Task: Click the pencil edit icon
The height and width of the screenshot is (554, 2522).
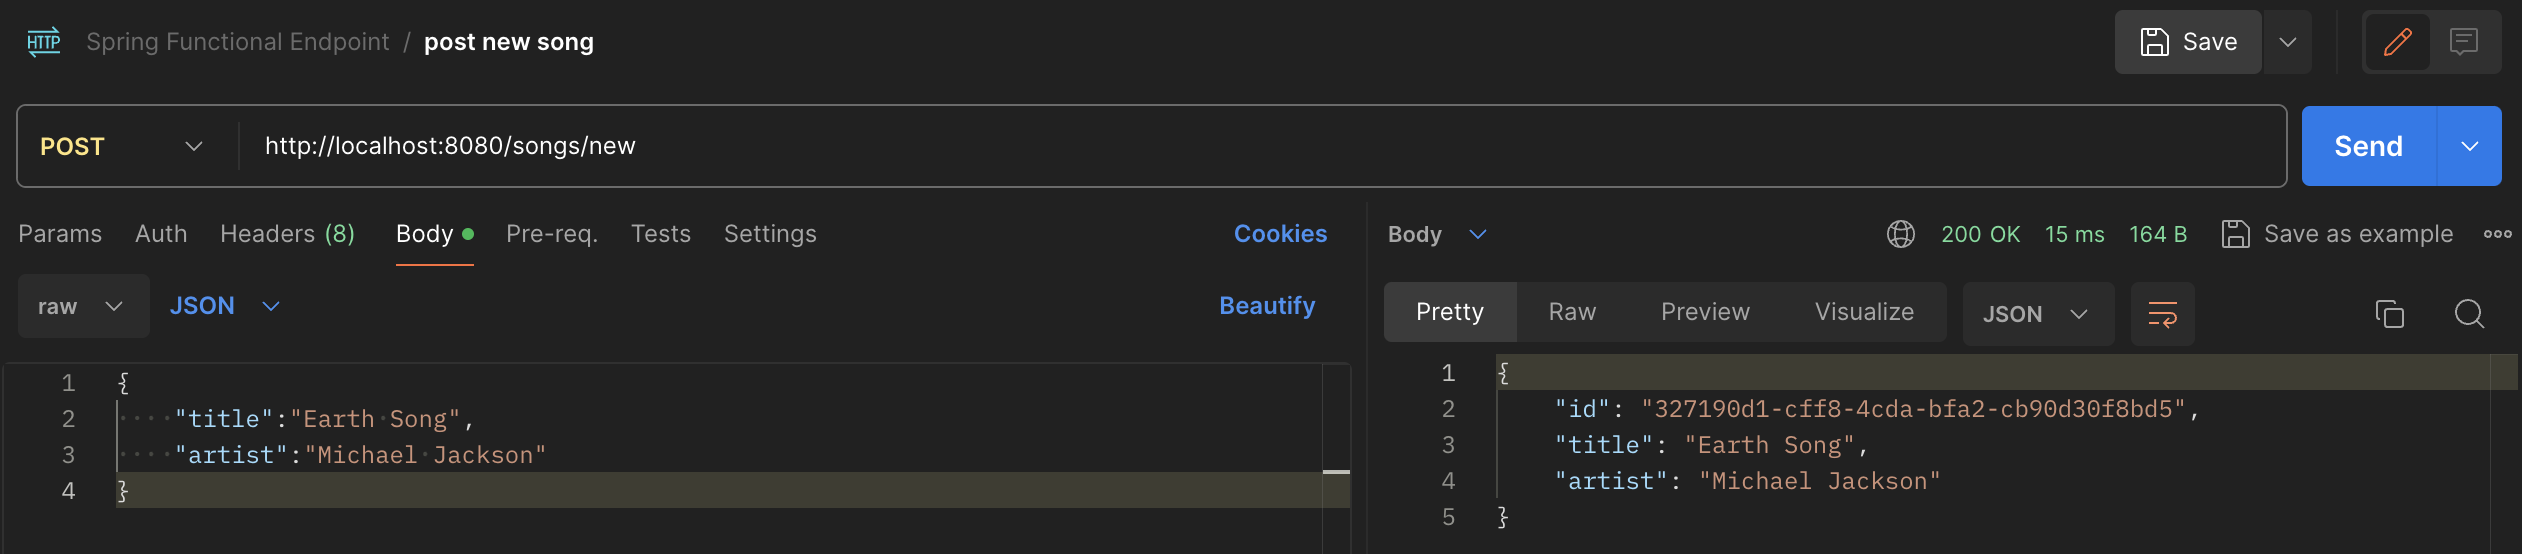Action: point(2397,42)
